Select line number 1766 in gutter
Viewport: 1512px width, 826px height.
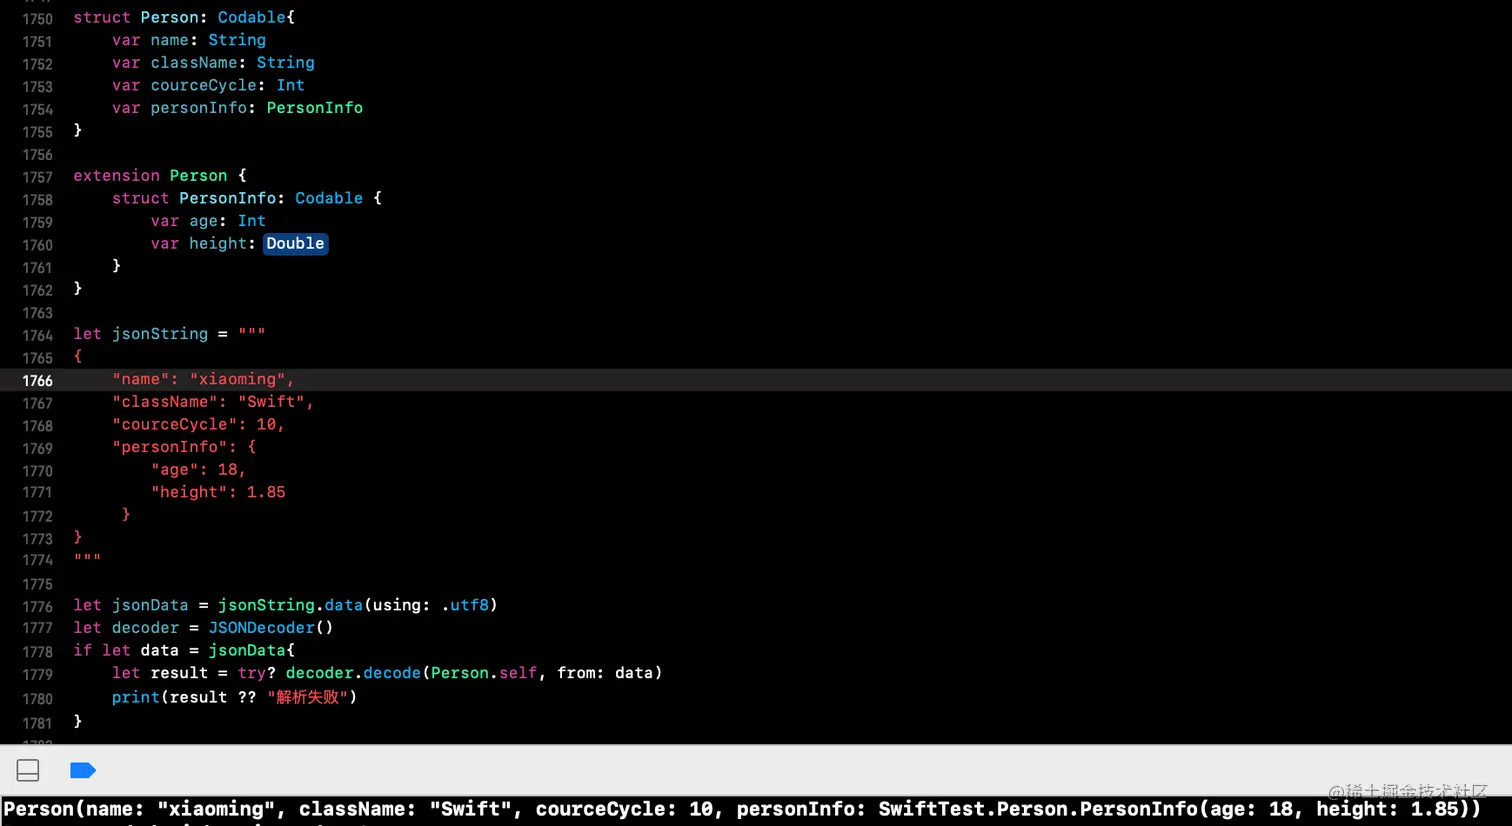tap(37, 381)
